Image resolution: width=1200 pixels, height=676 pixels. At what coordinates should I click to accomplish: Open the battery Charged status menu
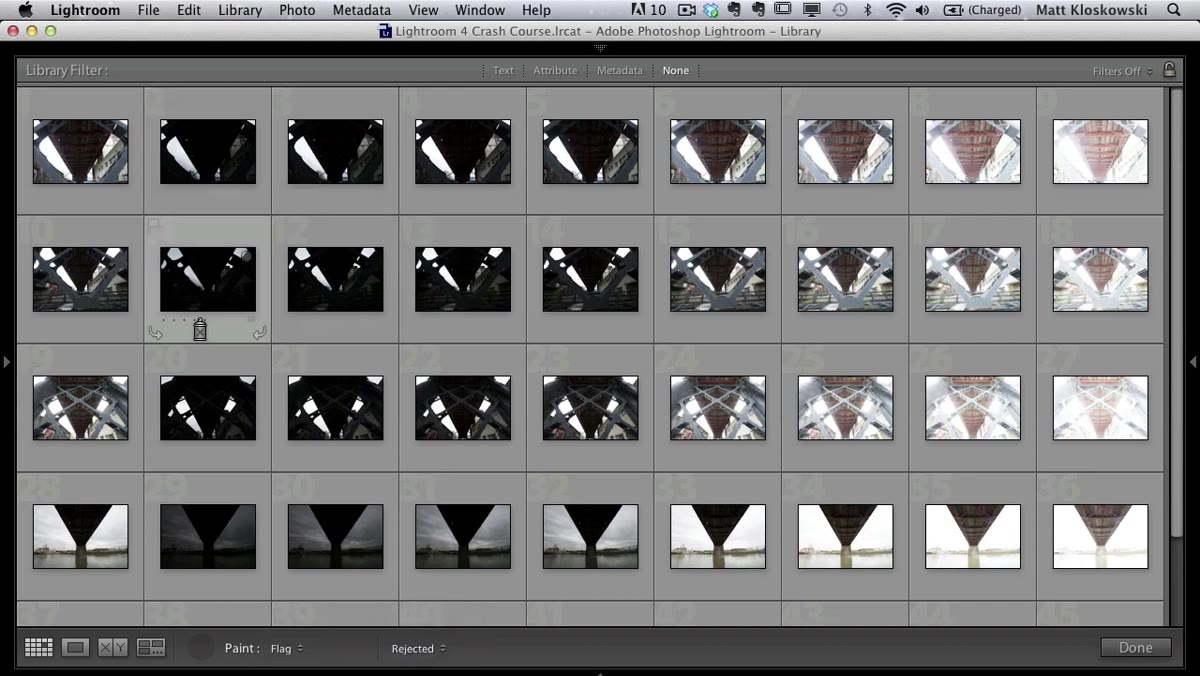pos(982,10)
